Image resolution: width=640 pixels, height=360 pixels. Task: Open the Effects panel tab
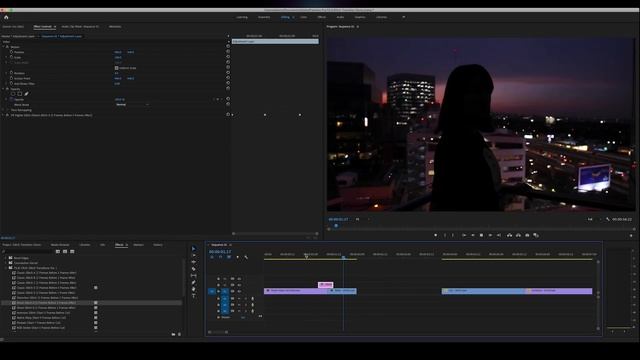(119, 245)
